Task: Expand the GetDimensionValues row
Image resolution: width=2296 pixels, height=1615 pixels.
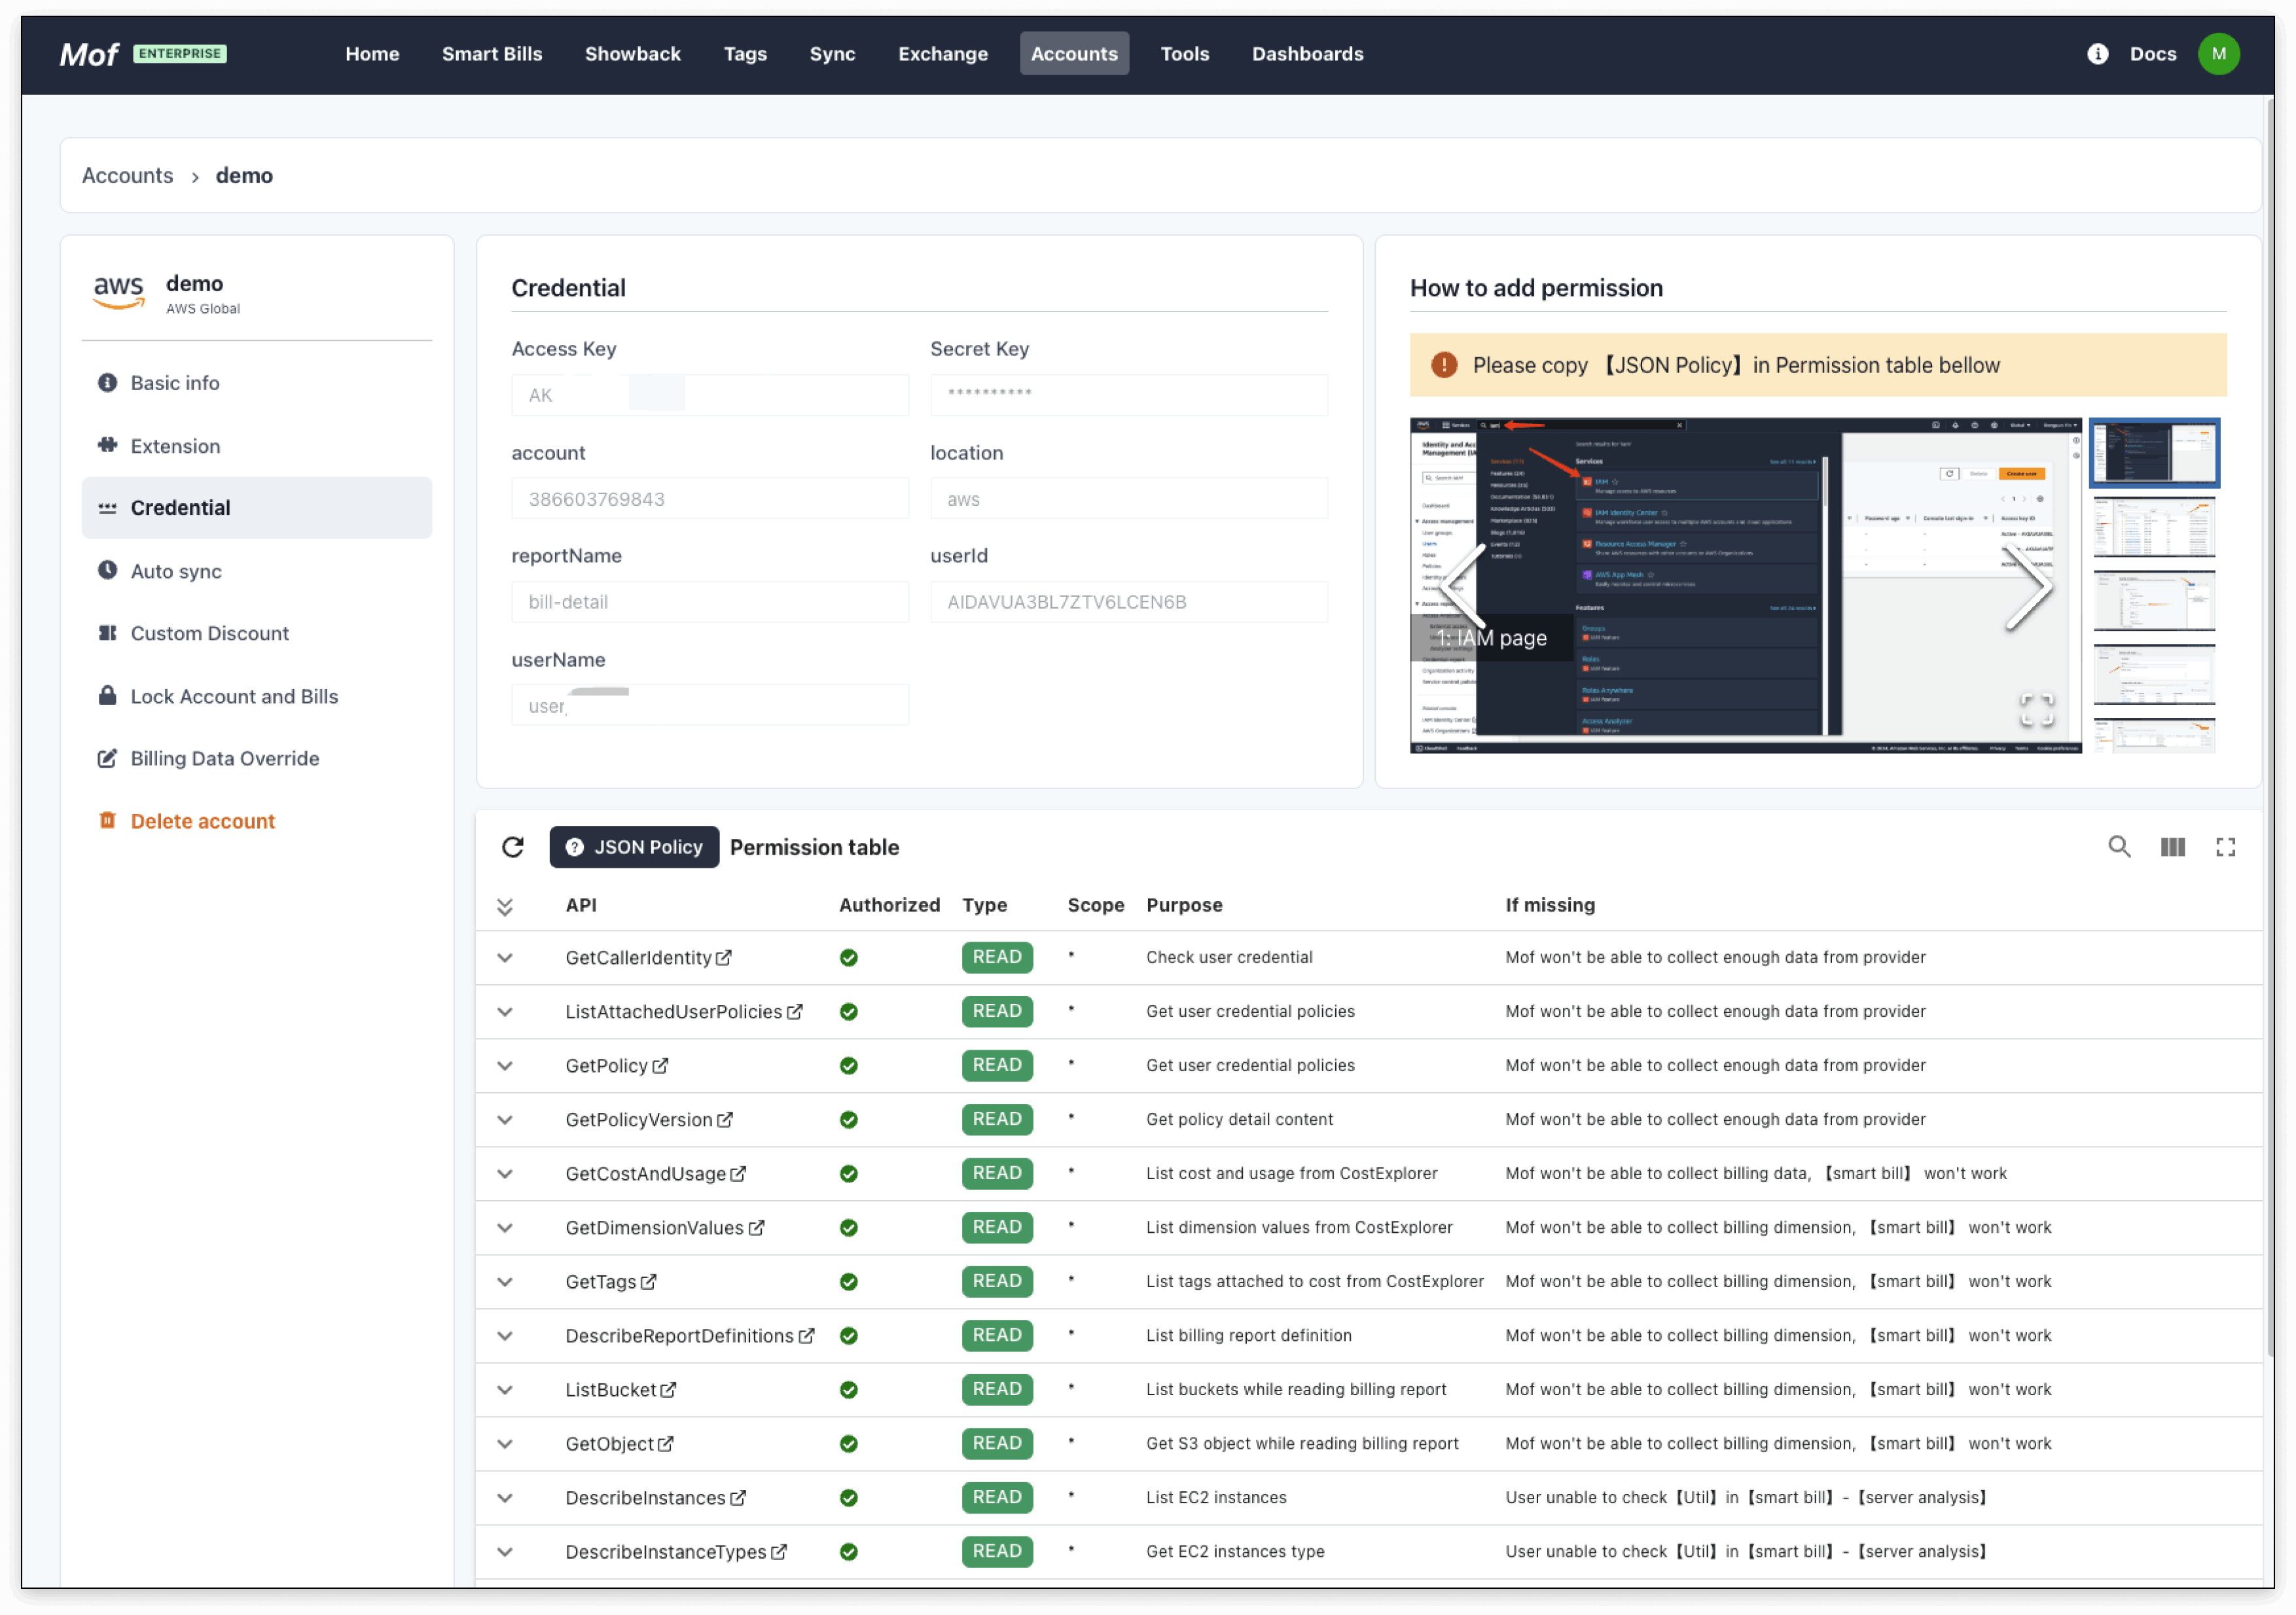Action: (505, 1228)
